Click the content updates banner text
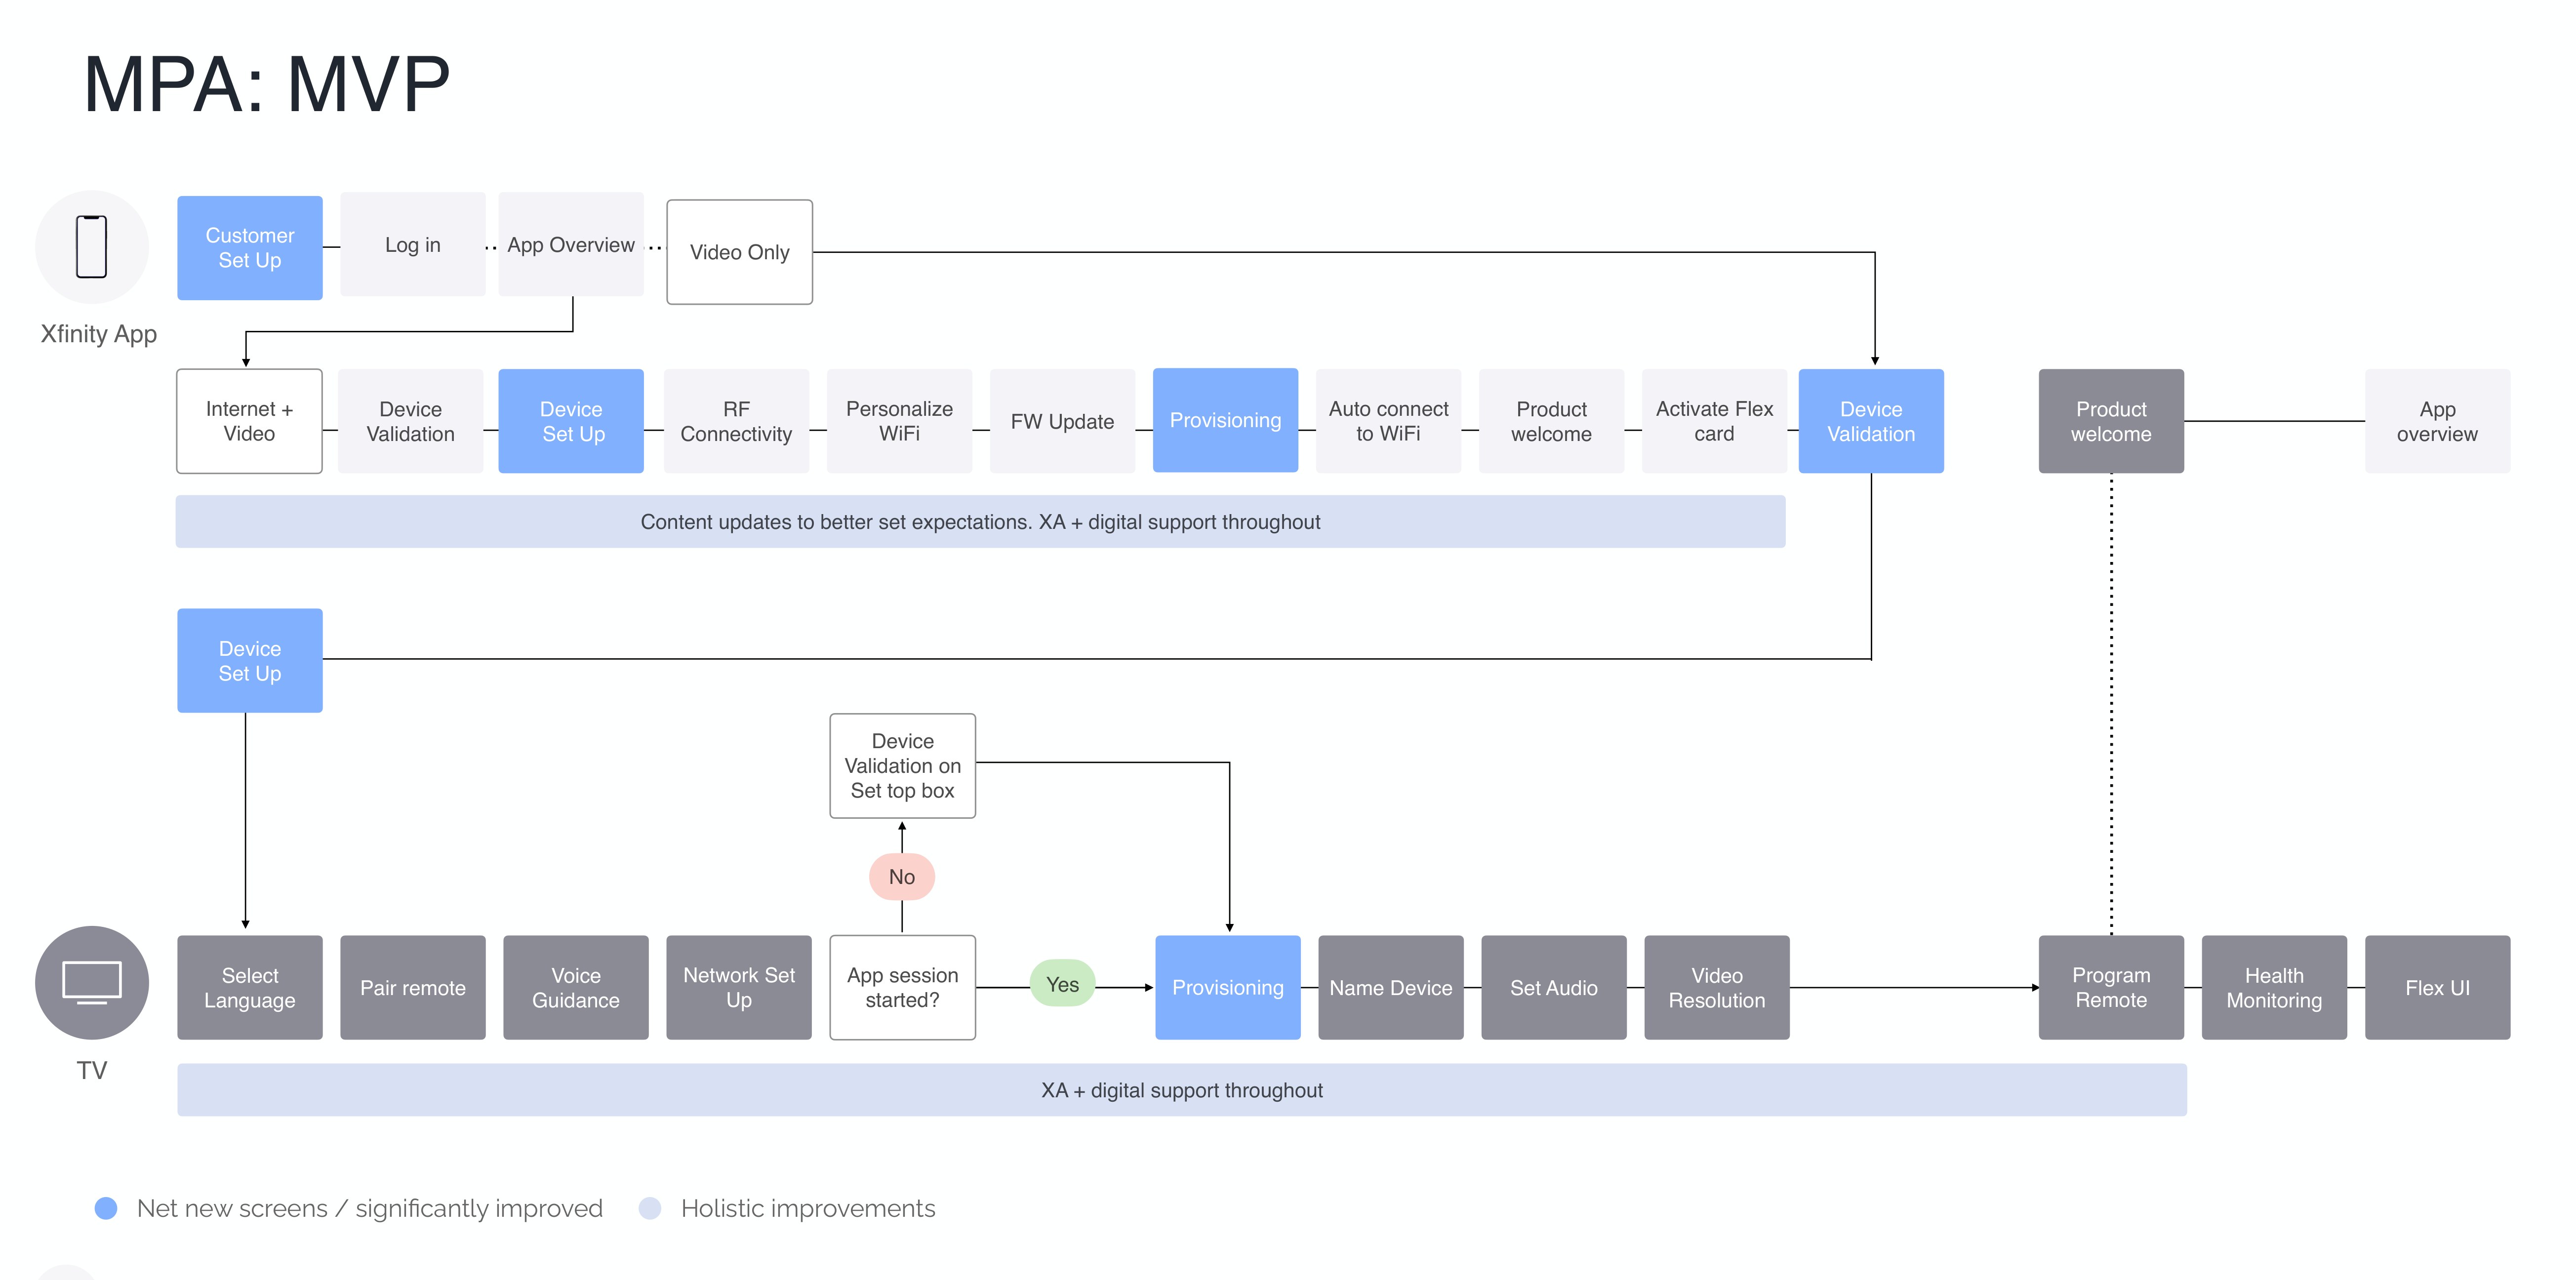The height and width of the screenshot is (1280, 2576). 981,521
